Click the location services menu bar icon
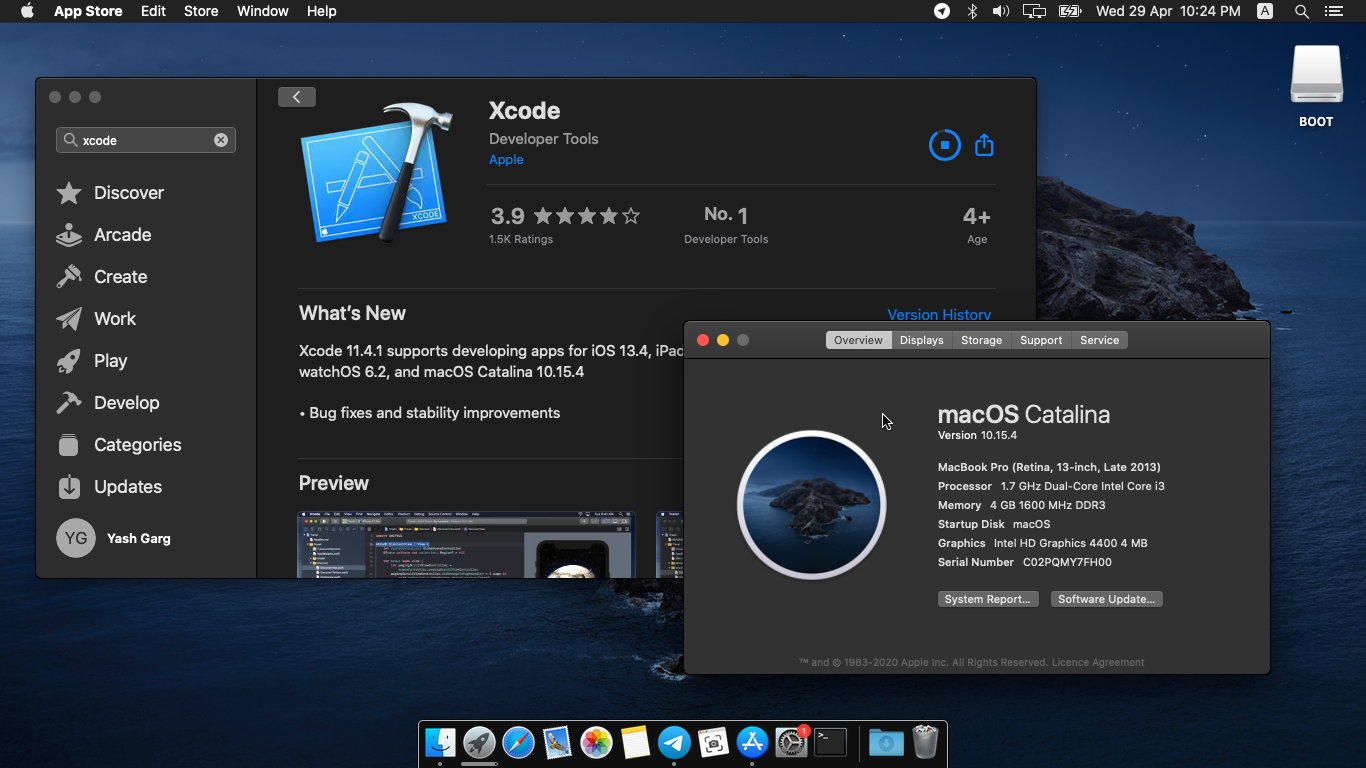The width and height of the screenshot is (1366, 768). pos(942,11)
